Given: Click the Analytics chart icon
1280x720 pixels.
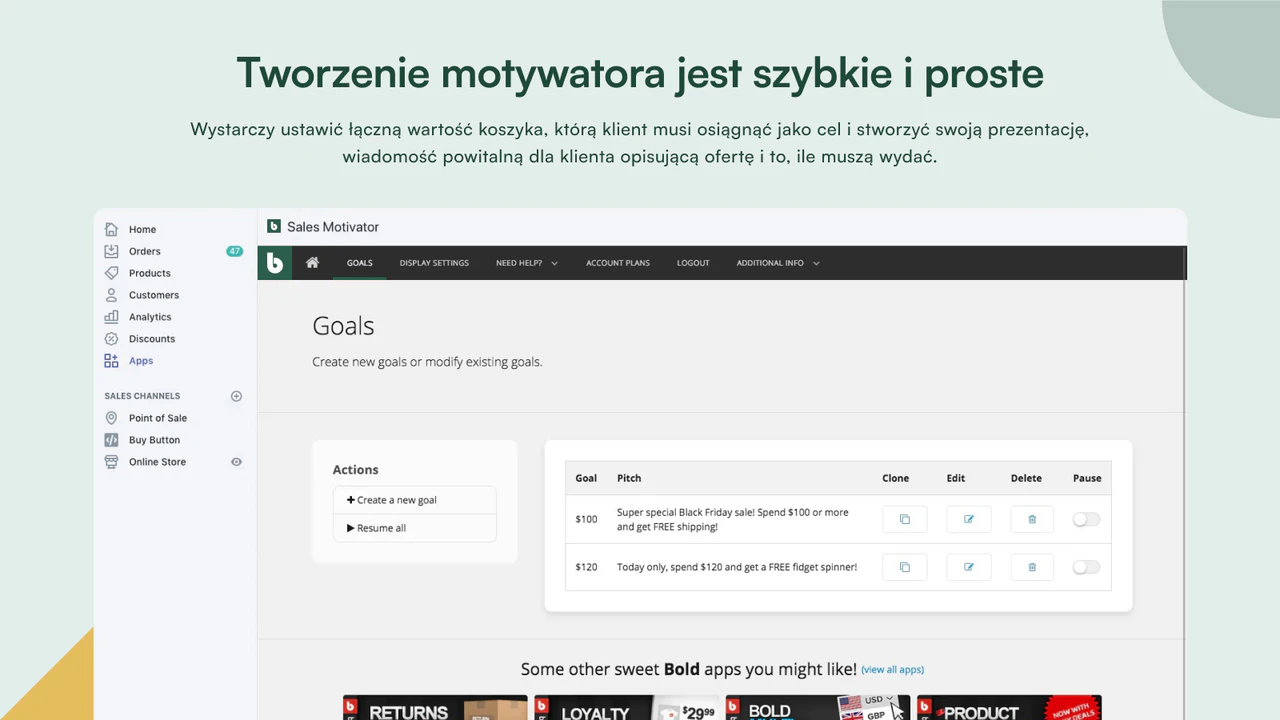Looking at the screenshot, I should pyautogui.click(x=111, y=317).
